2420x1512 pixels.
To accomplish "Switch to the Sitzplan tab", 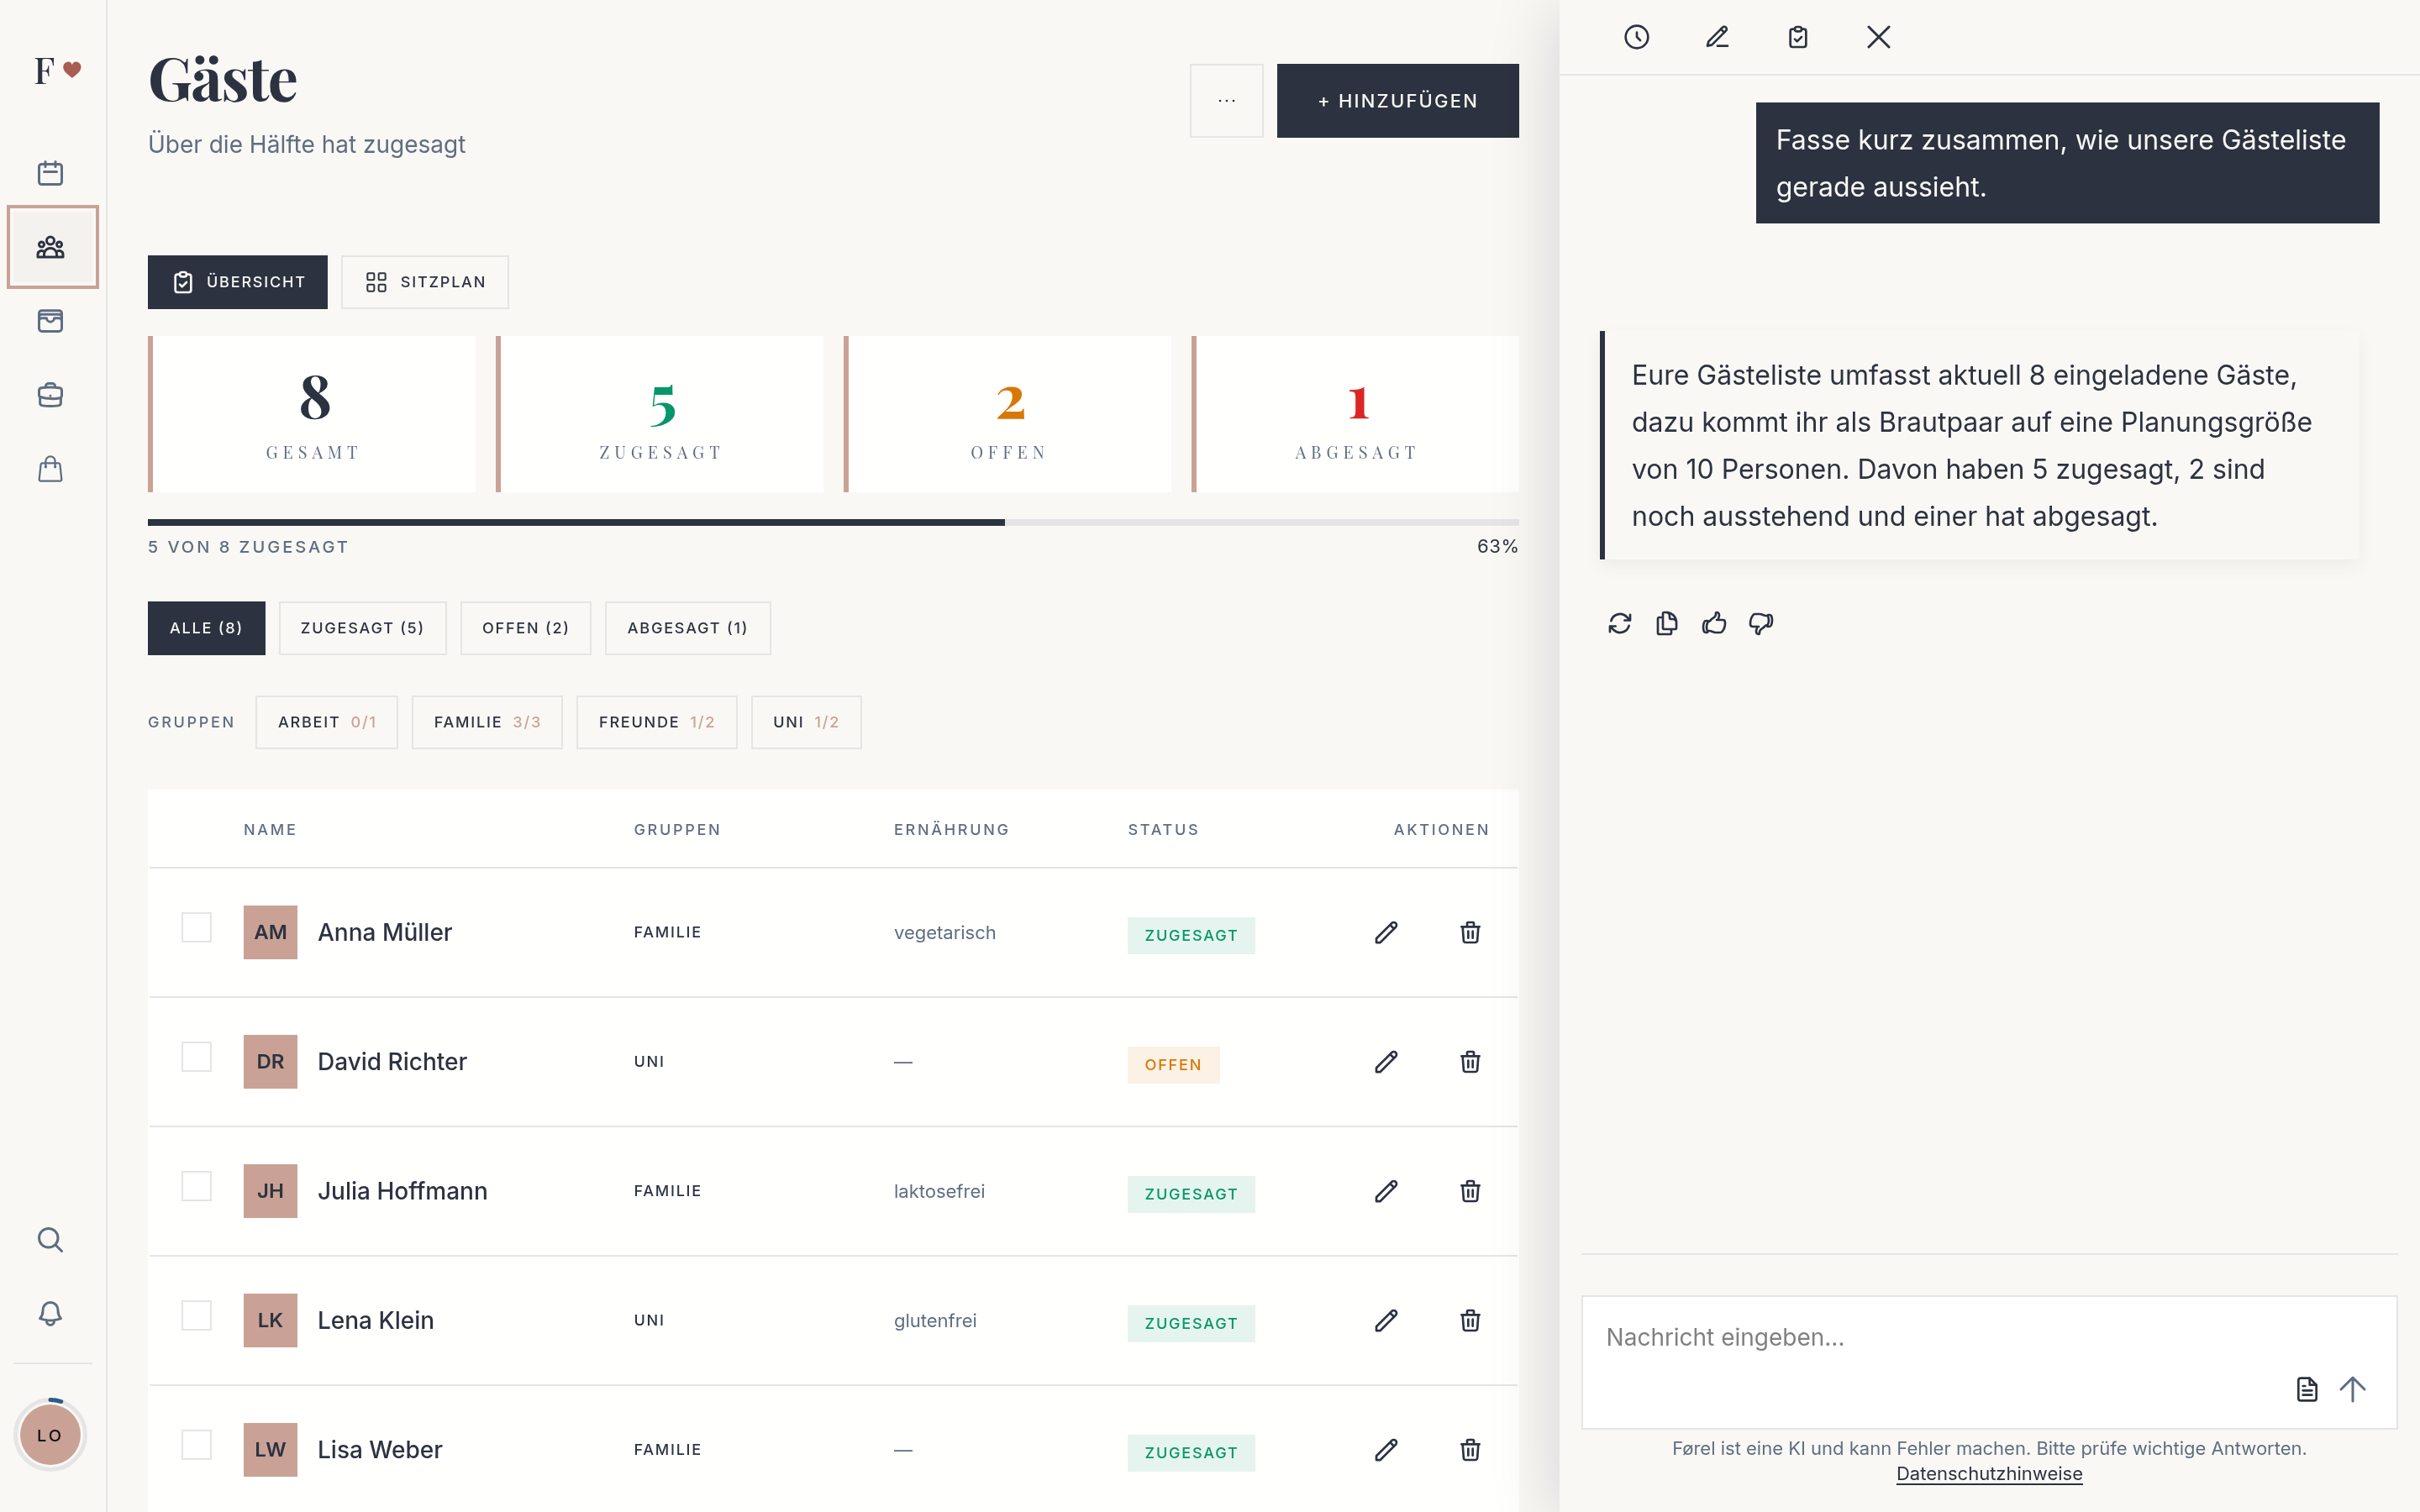I will (x=425, y=282).
